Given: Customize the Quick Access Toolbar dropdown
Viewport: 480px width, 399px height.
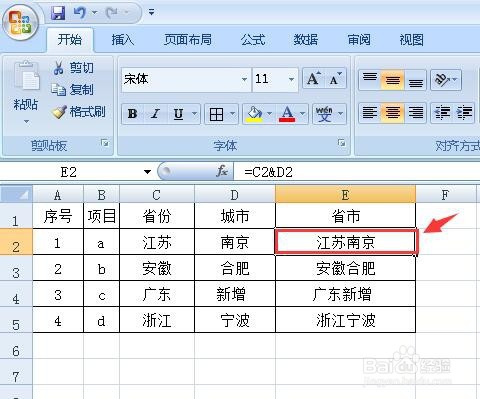Looking at the screenshot, I should click(152, 13).
